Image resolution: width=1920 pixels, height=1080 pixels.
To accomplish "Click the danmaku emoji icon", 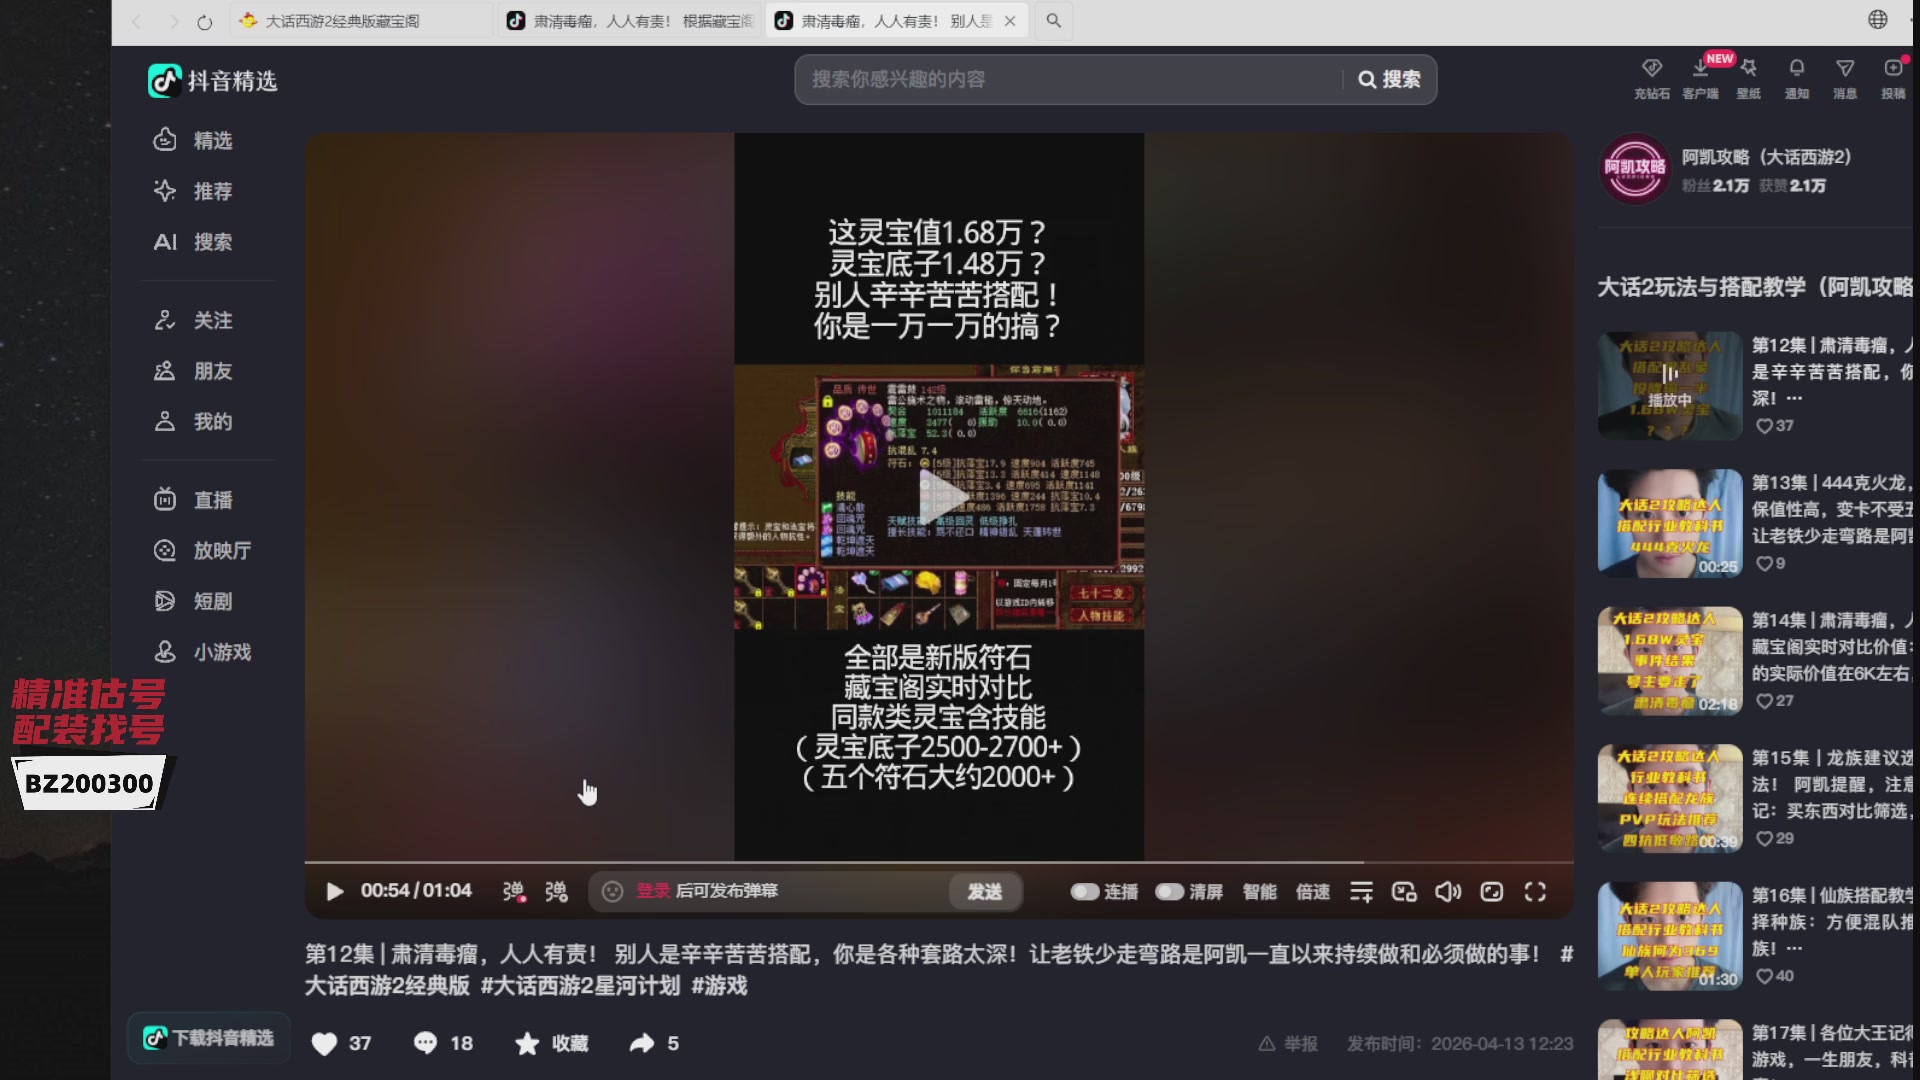I will click(x=613, y=891).
